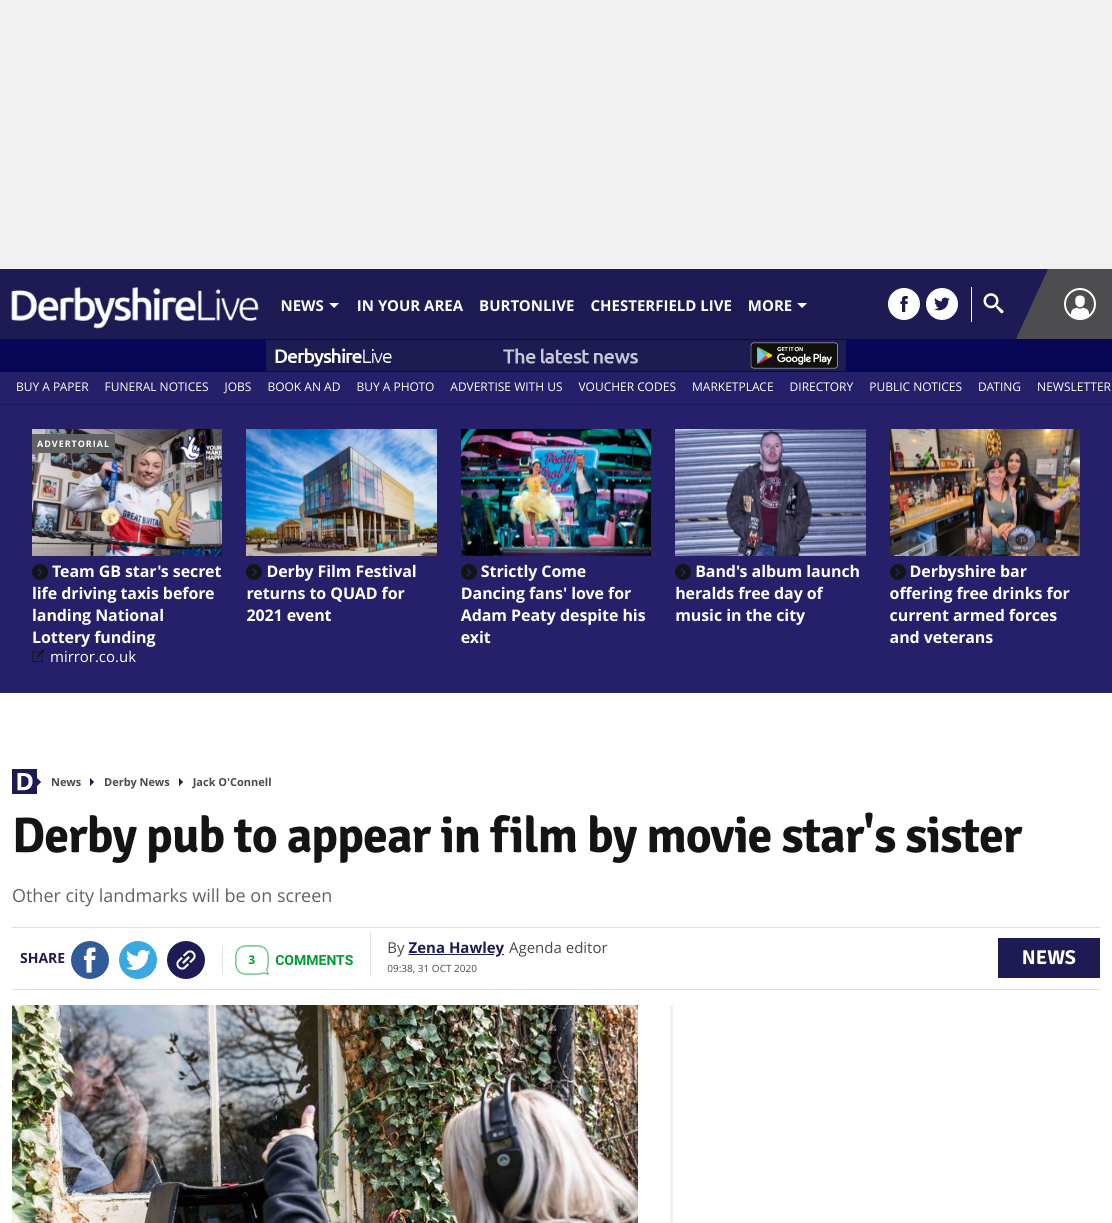Click News breadcrumb
Screen dimensions: 1112x1223
click(x=66, y=782)
